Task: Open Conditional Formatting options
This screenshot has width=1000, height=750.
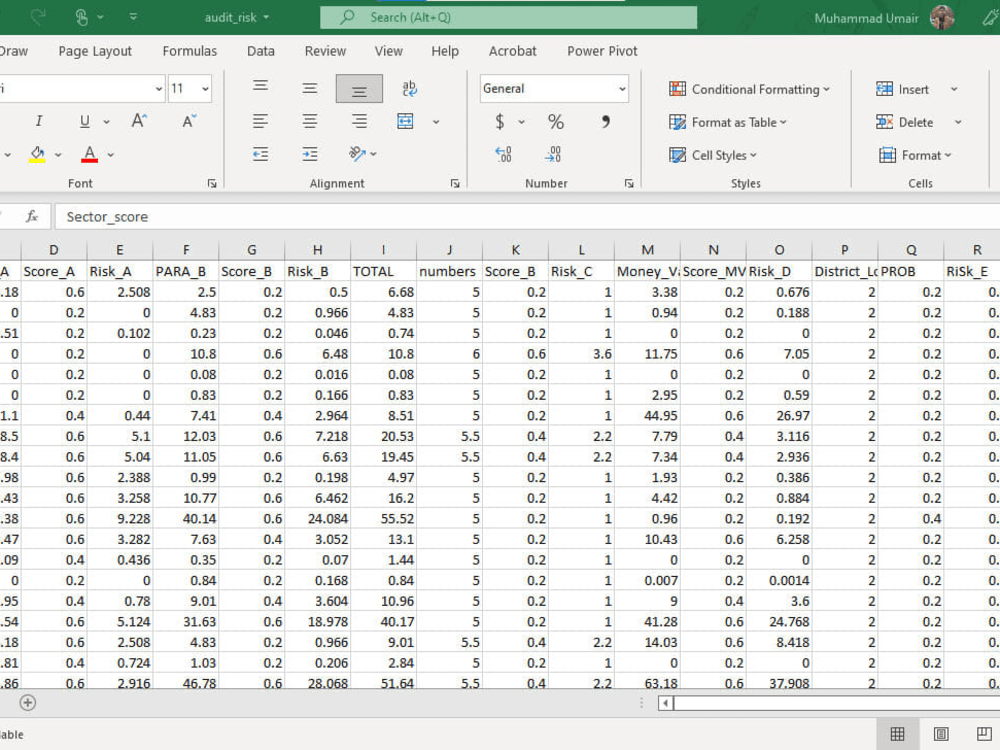Action: click(749, 89)
